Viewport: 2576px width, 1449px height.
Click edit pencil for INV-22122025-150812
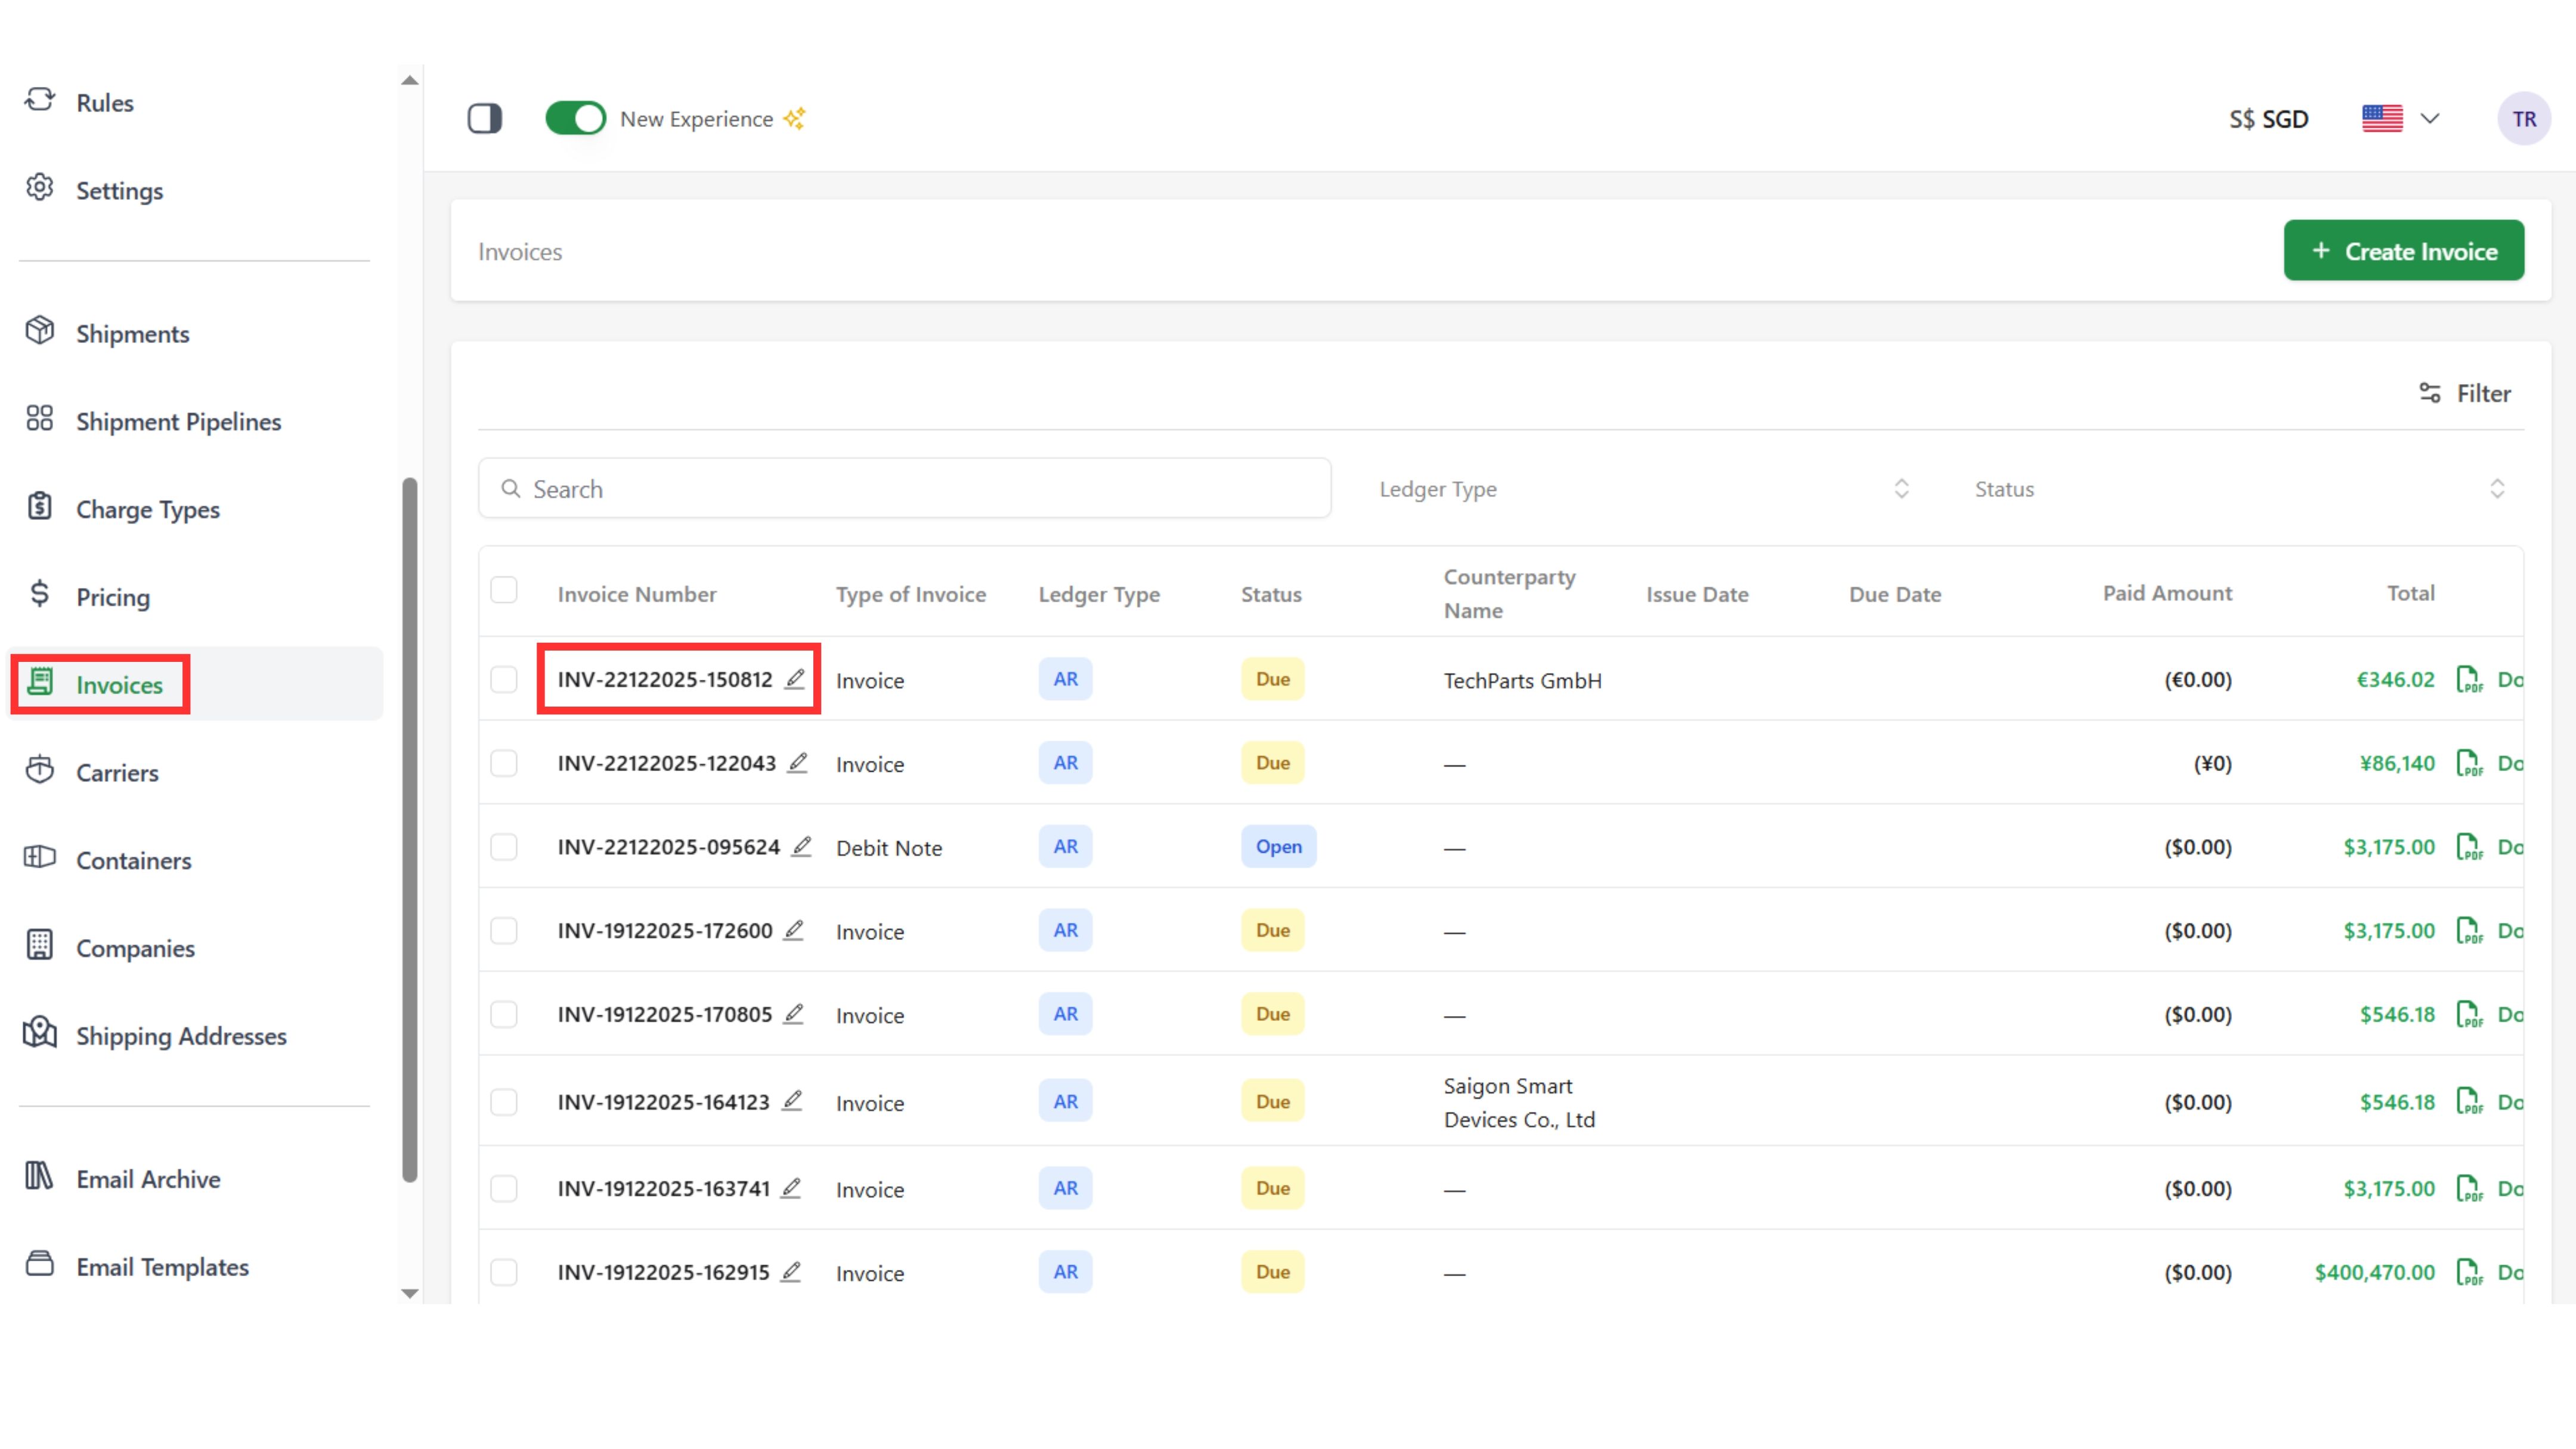(x=794, y=679)
